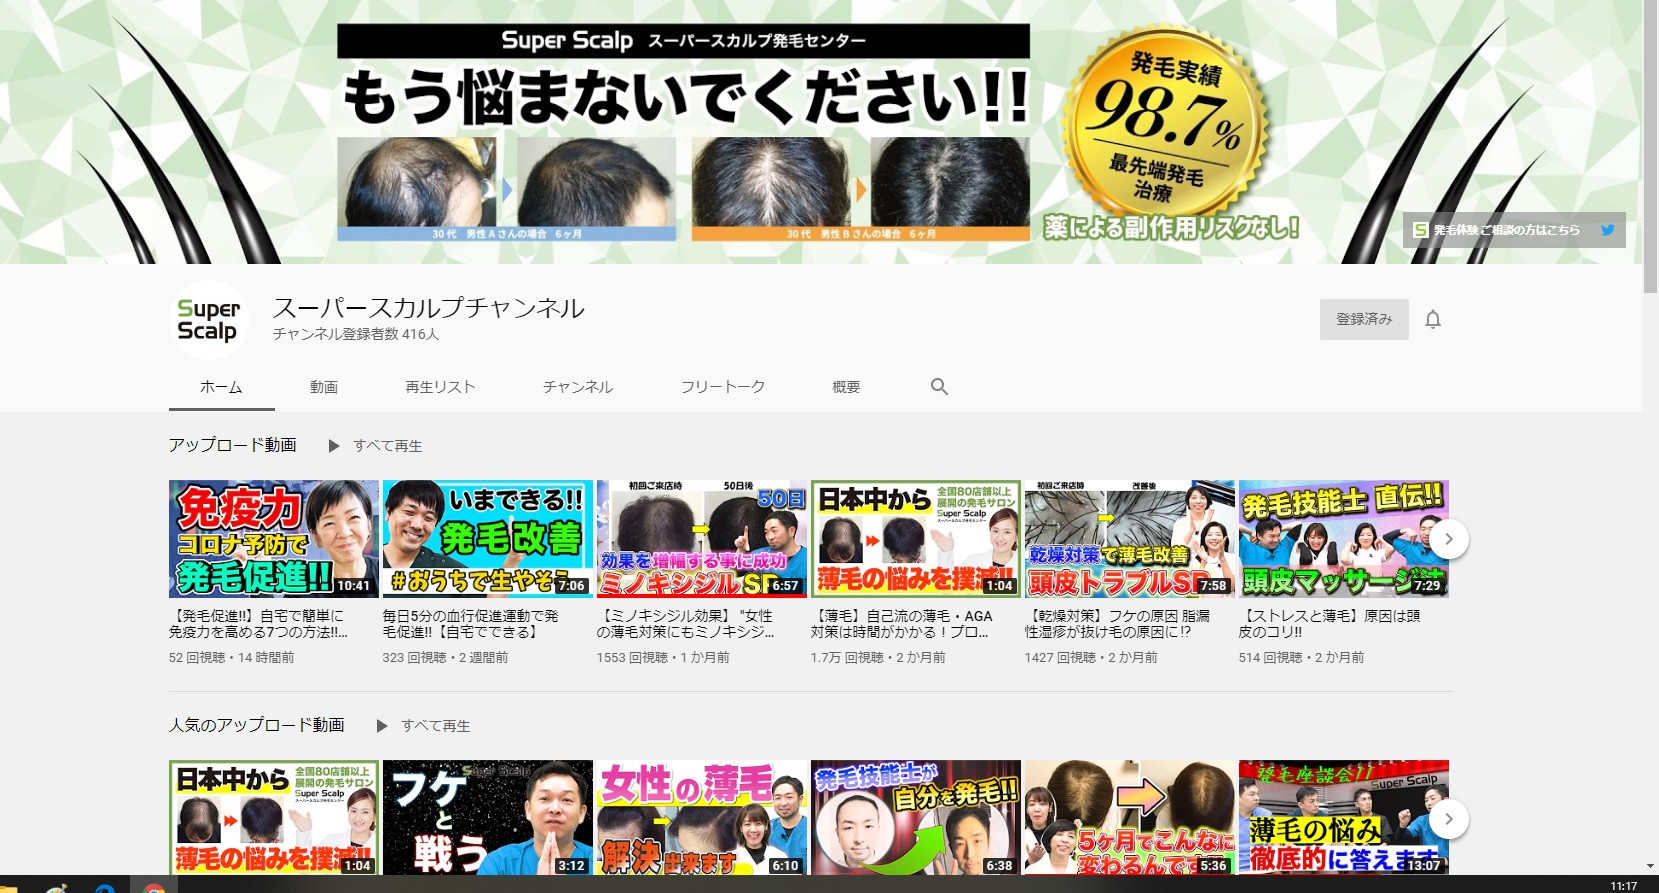Click the taskbar clock showing 11:17
Viewport: 1659px width, 893px height.
(x=1624, y=886)
